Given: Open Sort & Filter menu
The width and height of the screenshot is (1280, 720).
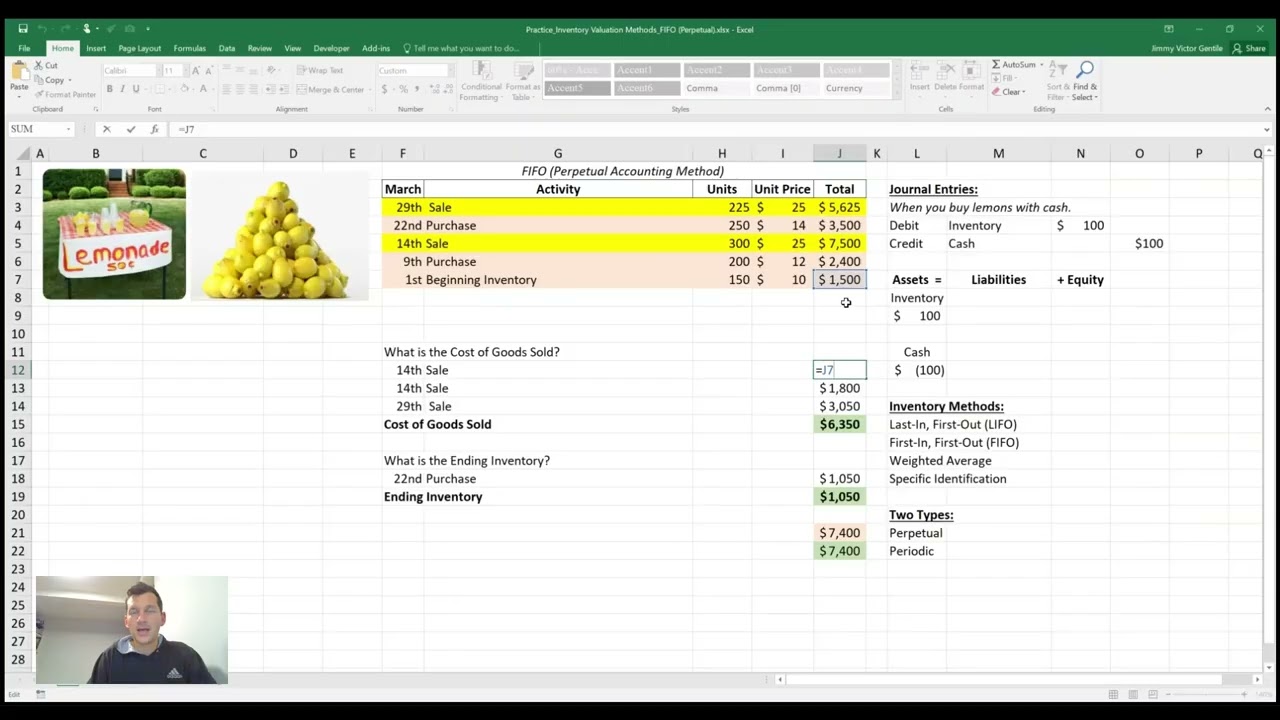Looking at the screenshot, I should pyautogui.click(x=1058, y=81).
